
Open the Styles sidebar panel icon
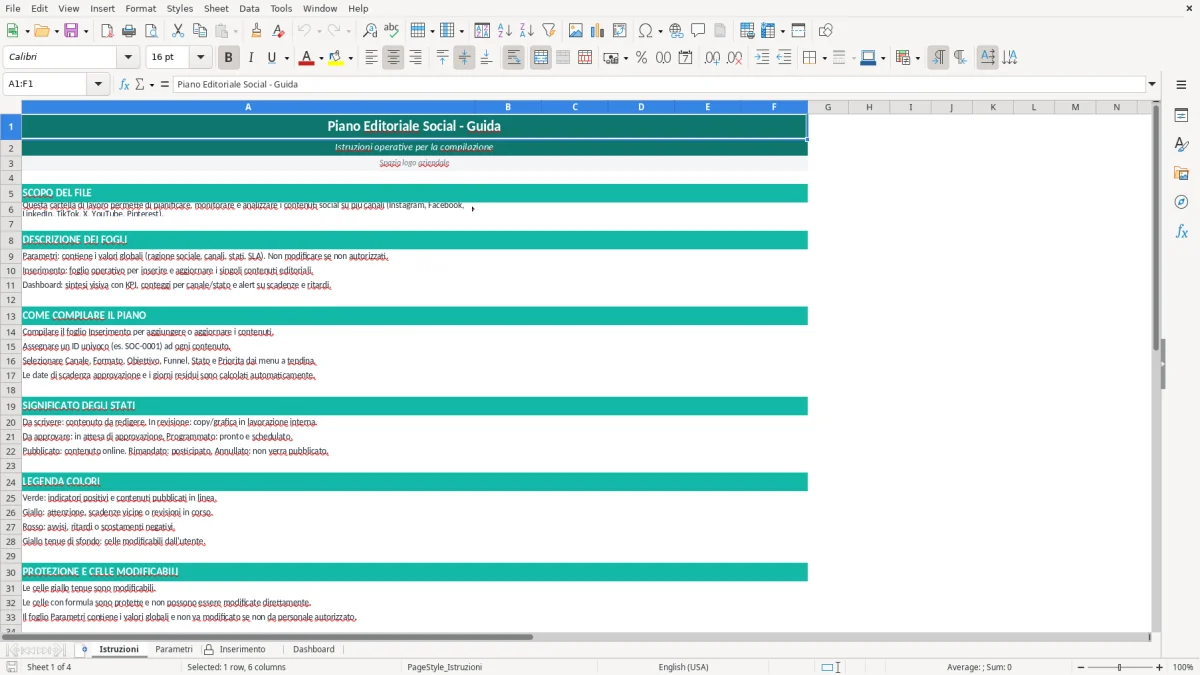pyautogui.click(x=1181, y=145)
